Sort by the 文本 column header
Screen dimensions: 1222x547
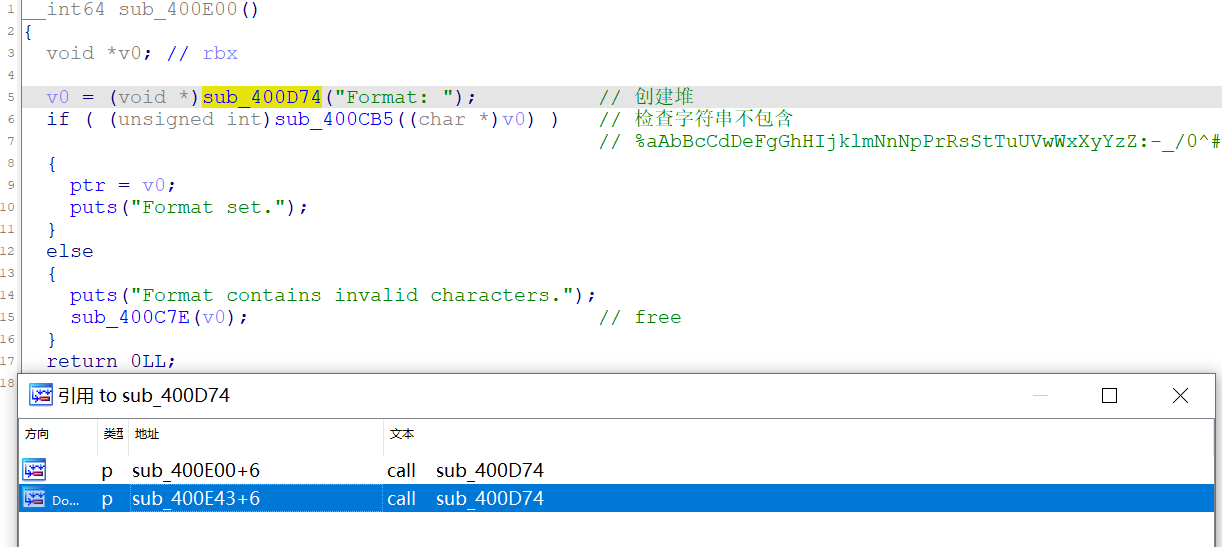[401, 434]
